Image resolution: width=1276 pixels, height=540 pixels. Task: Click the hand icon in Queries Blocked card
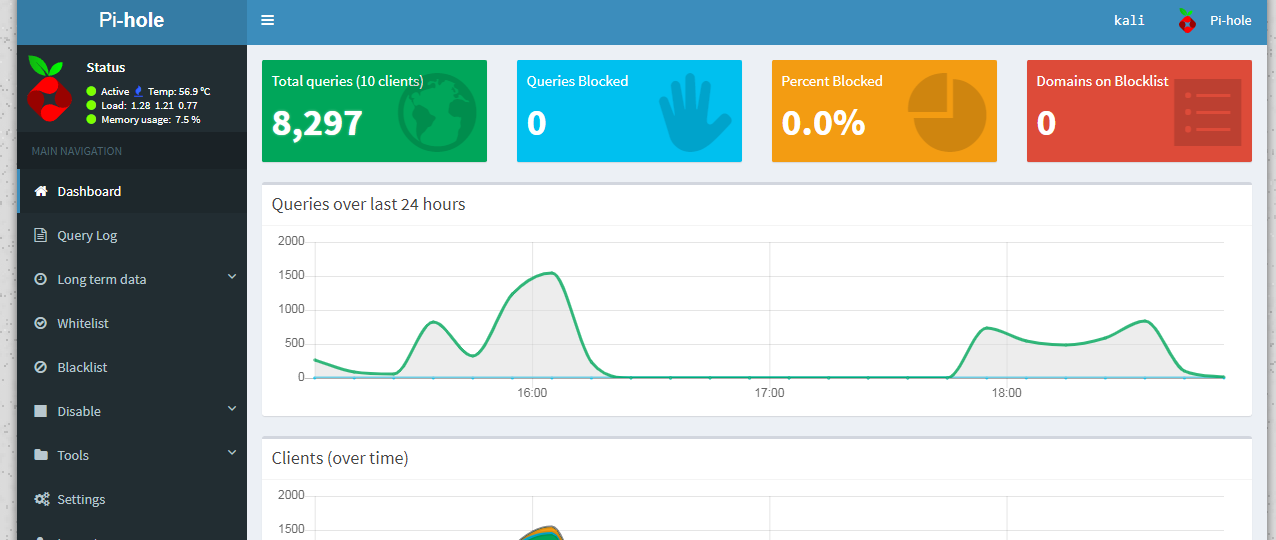point(695,112)
